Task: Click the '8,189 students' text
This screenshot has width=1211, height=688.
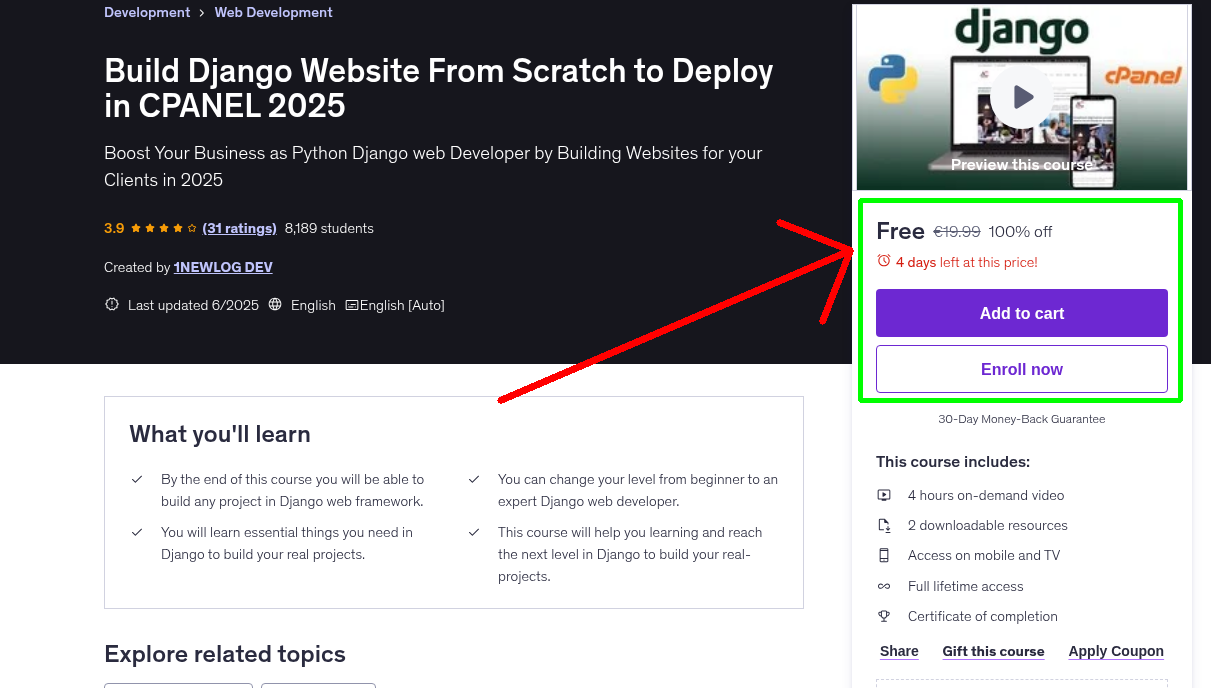Action: (x=329, y=228)
